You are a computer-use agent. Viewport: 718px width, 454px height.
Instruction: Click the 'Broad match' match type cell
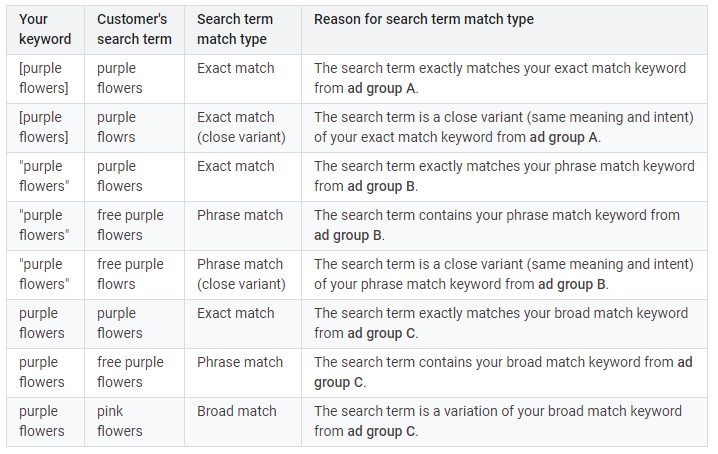point(237,411)
